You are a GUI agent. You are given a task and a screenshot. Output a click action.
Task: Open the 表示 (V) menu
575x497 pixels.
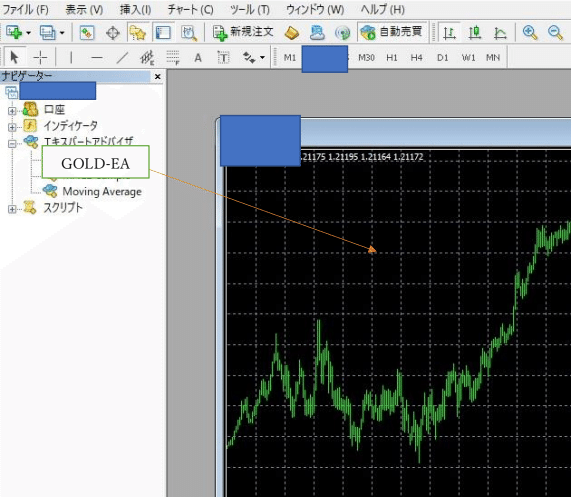pyautogui.click(x=84, y=9)
